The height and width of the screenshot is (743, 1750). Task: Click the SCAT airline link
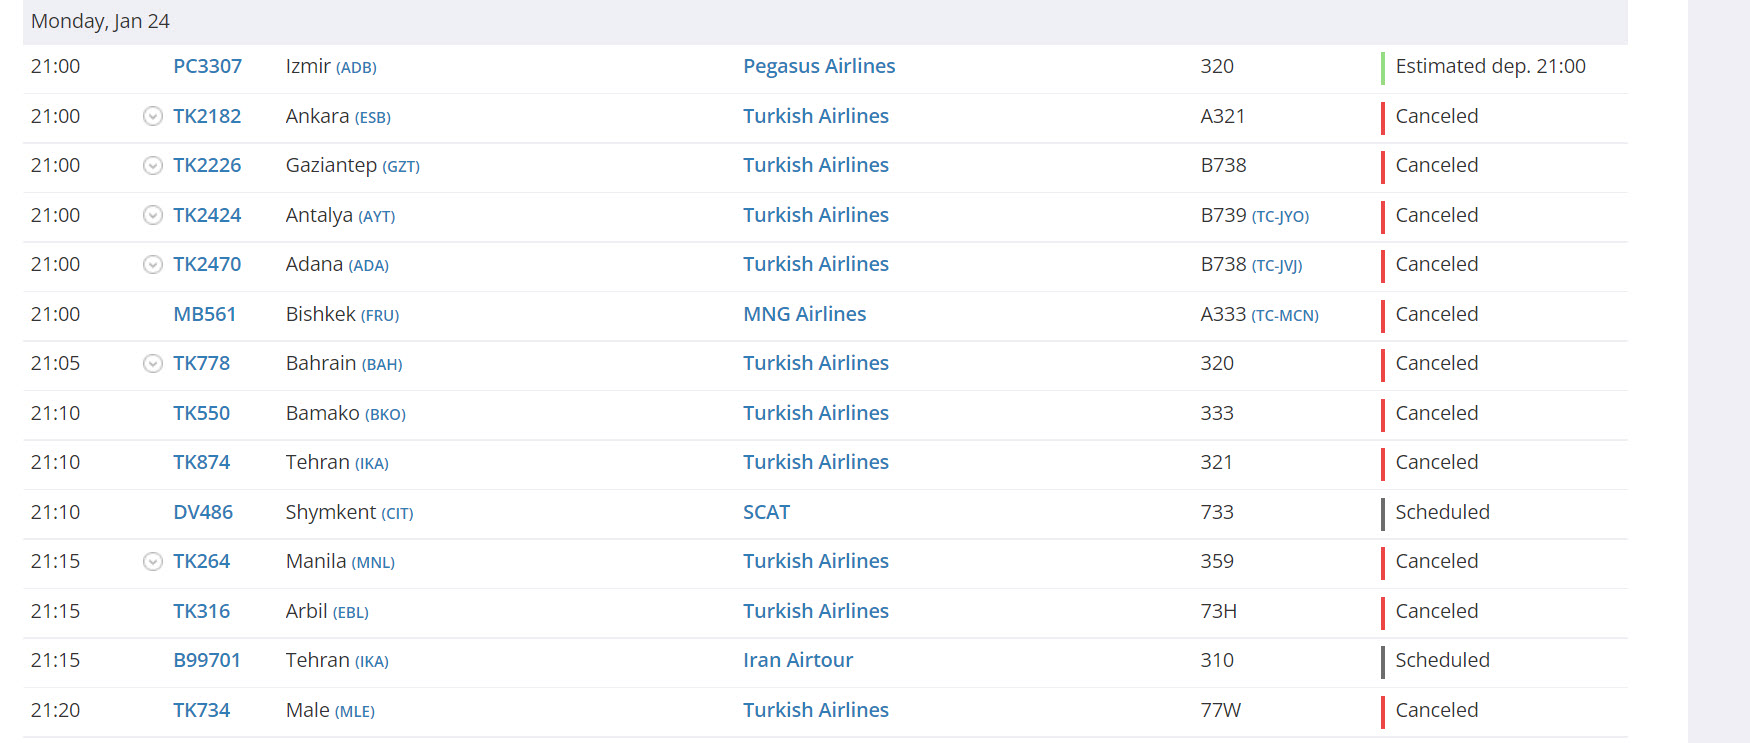point(766,512)
